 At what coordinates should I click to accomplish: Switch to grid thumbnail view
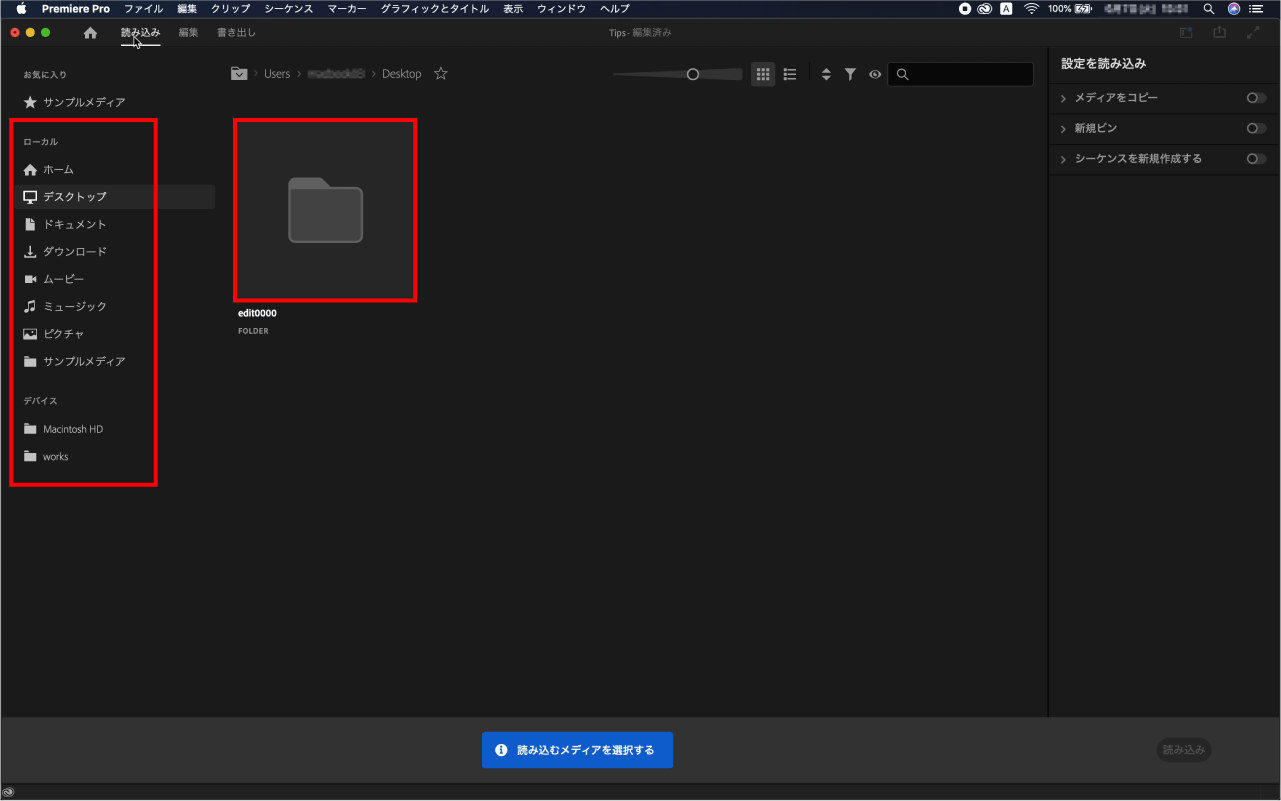763,74
